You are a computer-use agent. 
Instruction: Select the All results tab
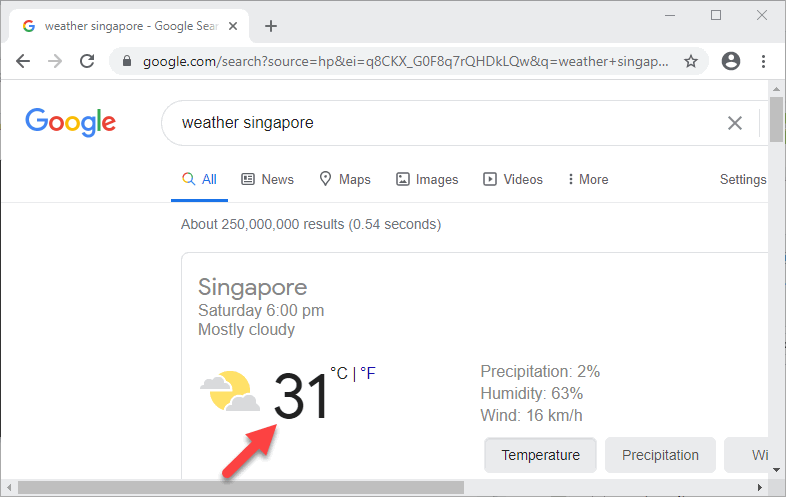click(200, 180)
